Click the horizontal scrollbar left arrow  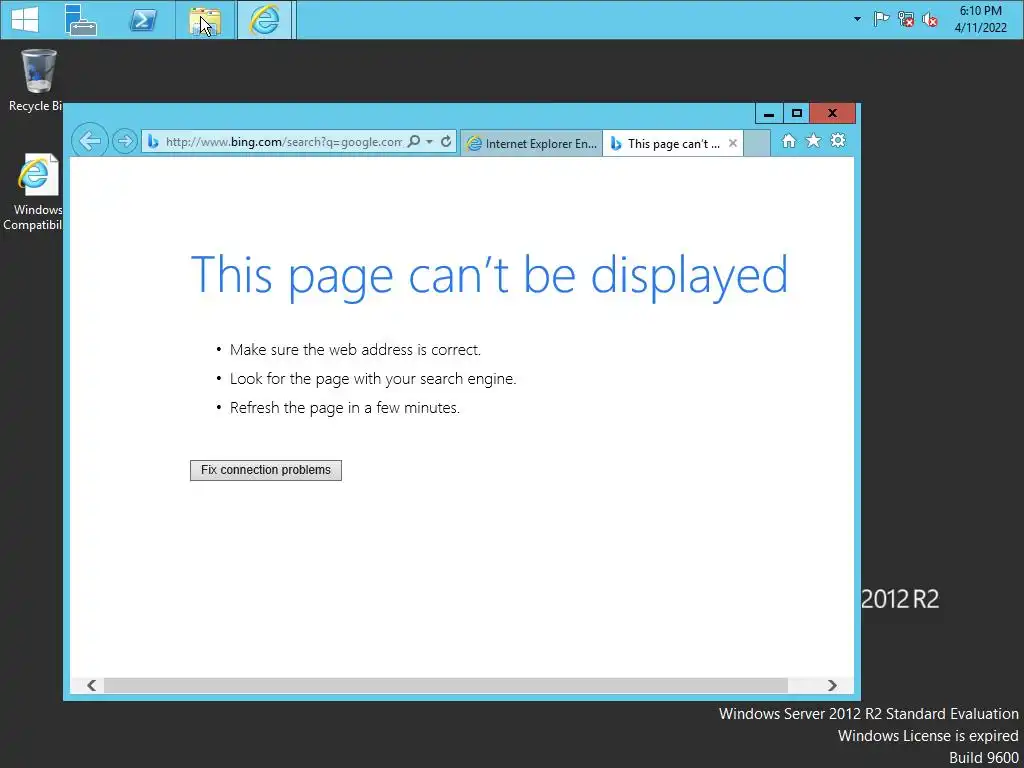point(92,685)
